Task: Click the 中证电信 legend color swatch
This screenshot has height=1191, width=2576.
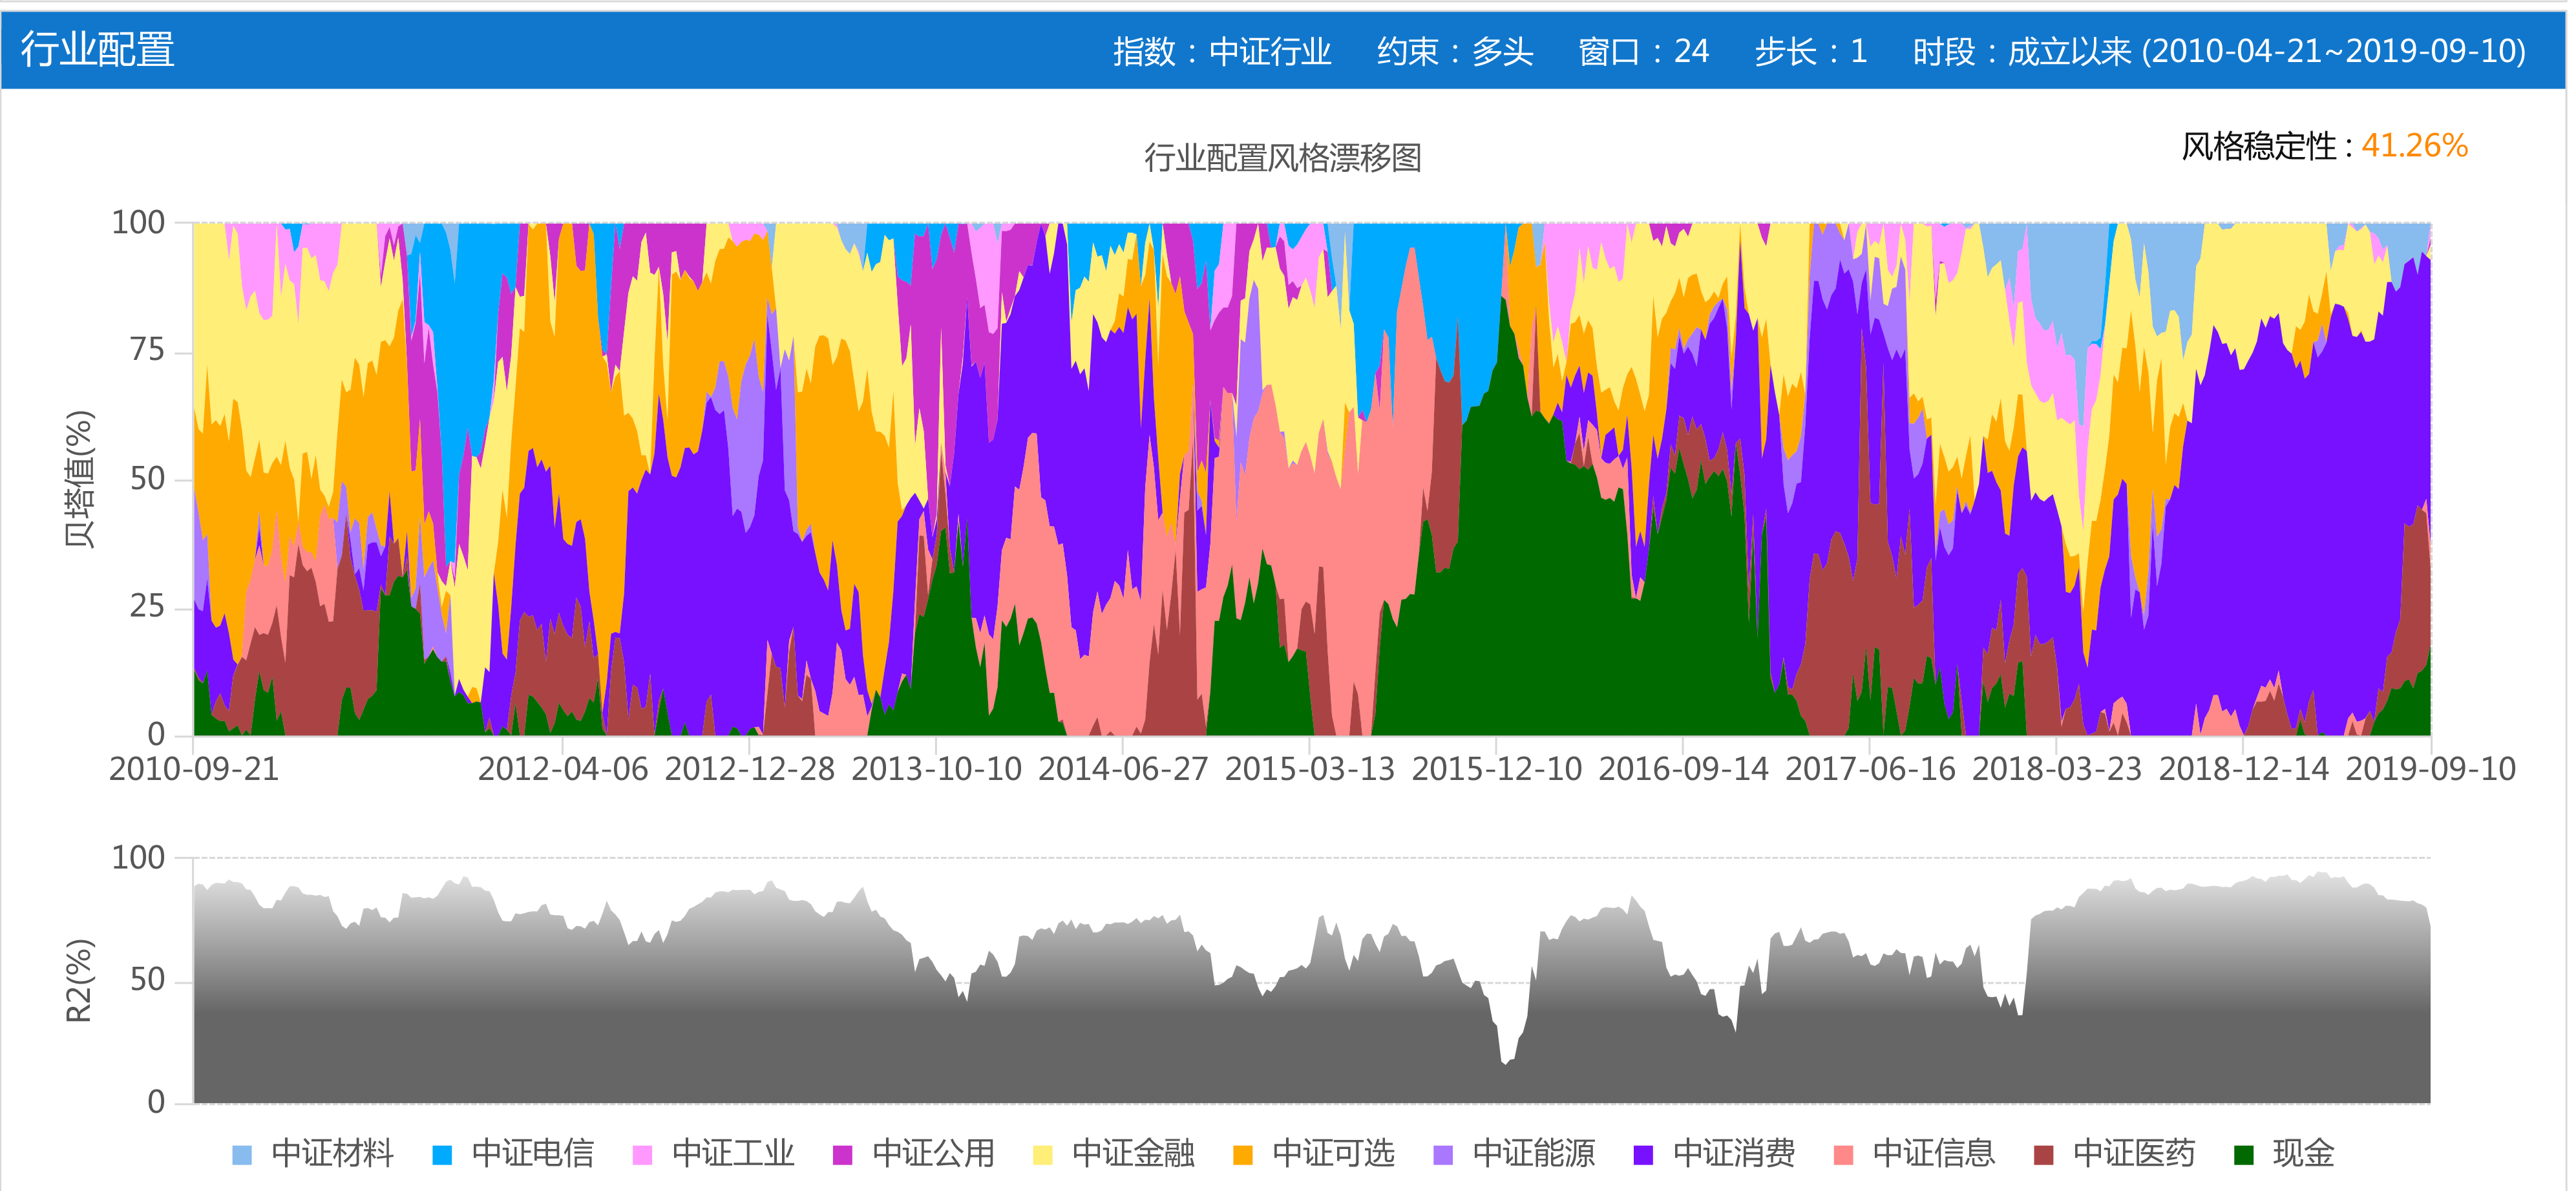Action: [x=442, y=1155]
